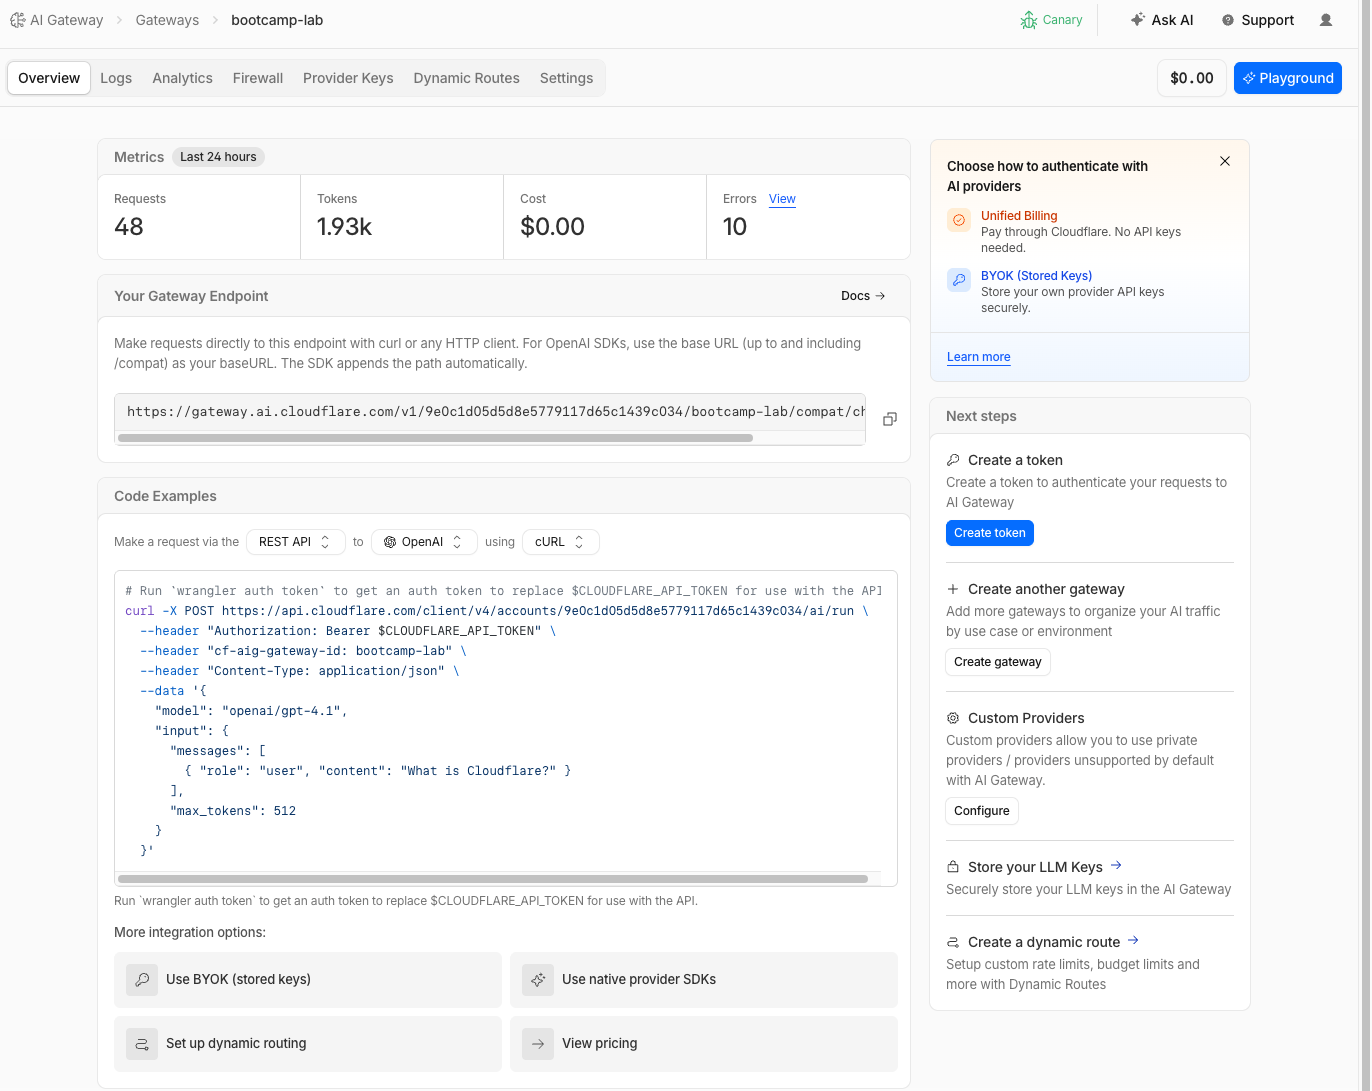Image resolution: width=1372 pixels, height=1091 pixels.
Task: Click the OpenAI logo in provider selector
Action: 390,542
